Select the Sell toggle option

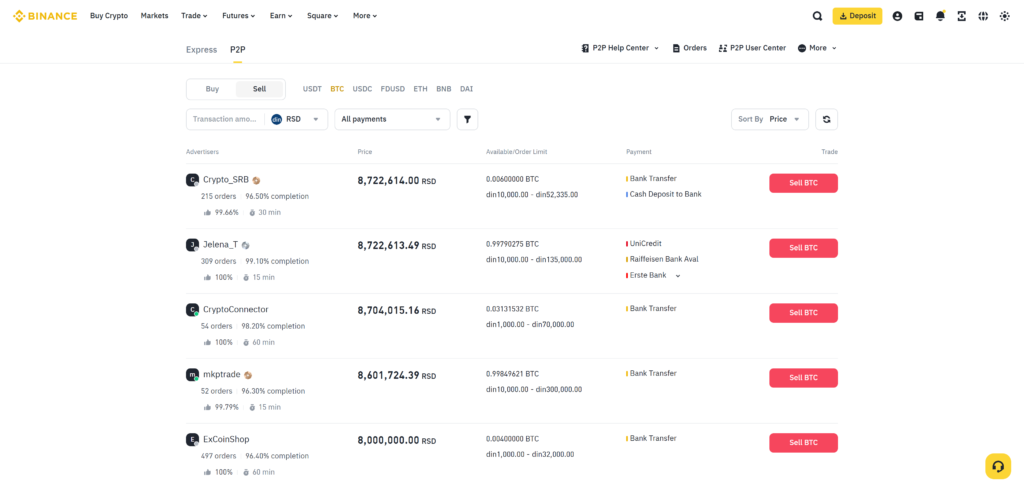tap(259, 89)
